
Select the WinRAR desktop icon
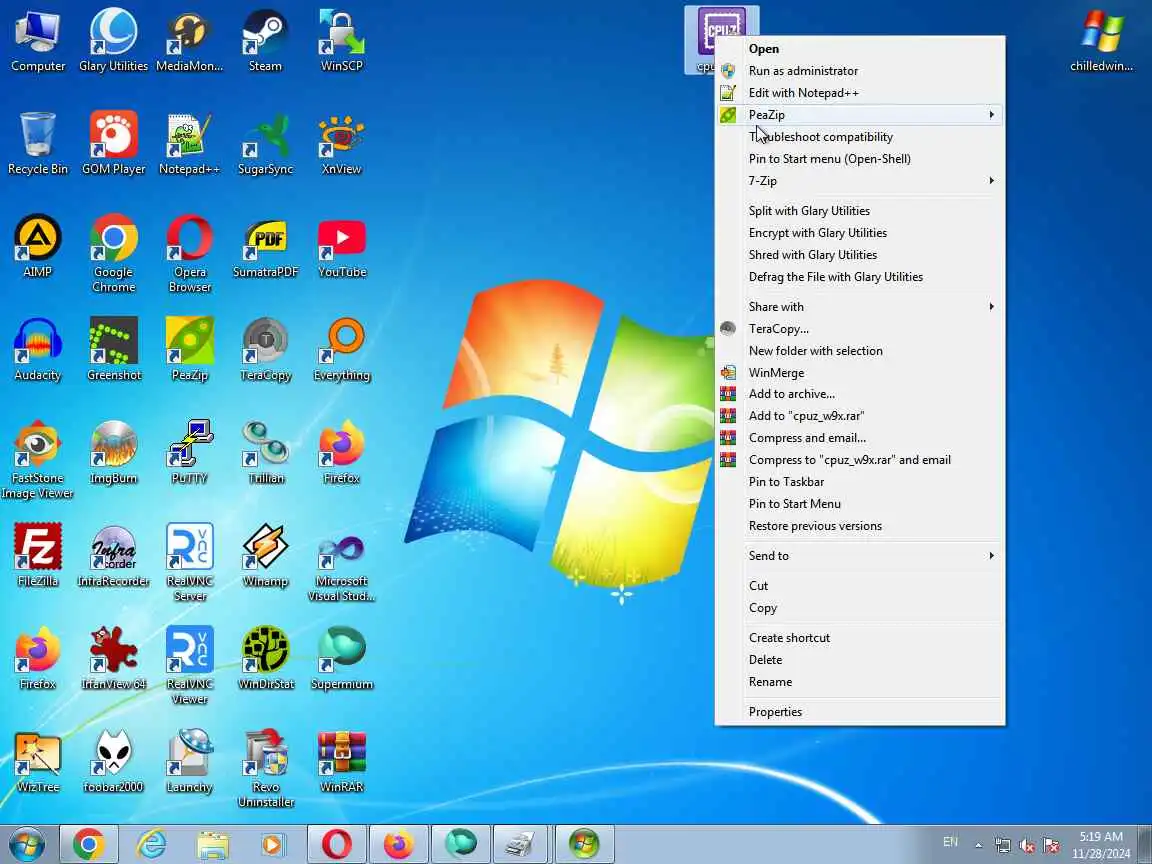tap(342, 760)
